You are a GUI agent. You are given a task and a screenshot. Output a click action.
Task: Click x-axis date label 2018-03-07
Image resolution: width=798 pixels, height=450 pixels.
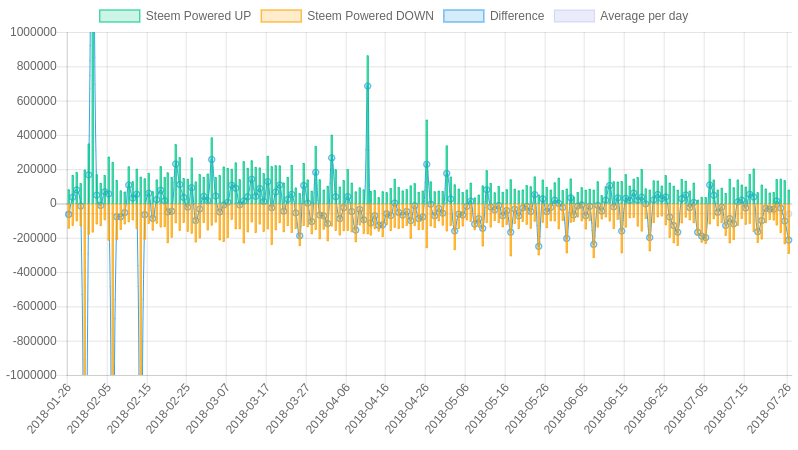pyautogui.click(x=208, y=409)
